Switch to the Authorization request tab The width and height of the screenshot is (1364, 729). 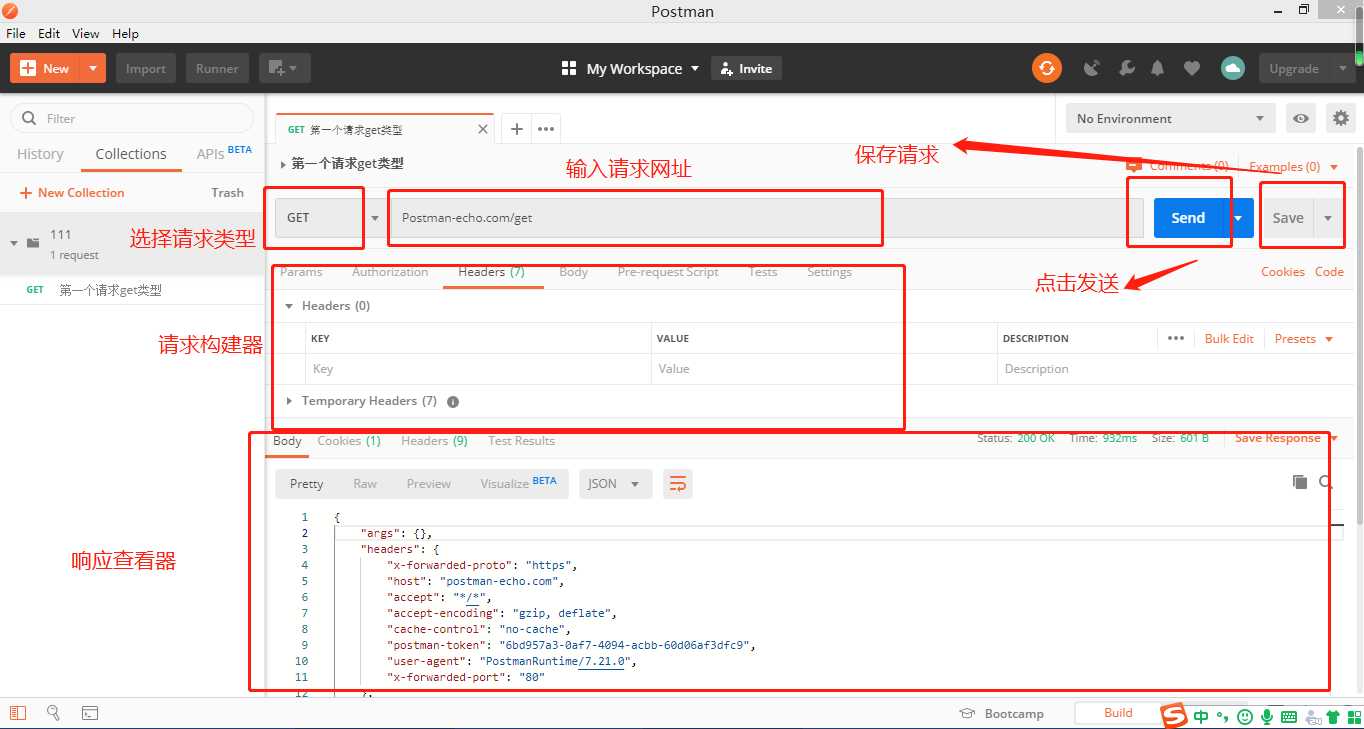pyautogui.click(x=390, y=272)
